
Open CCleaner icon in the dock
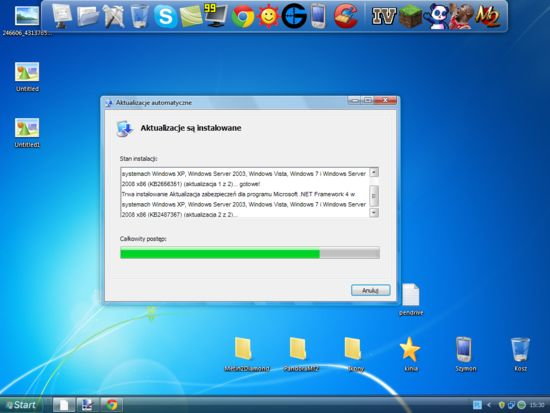pos(346,16)
